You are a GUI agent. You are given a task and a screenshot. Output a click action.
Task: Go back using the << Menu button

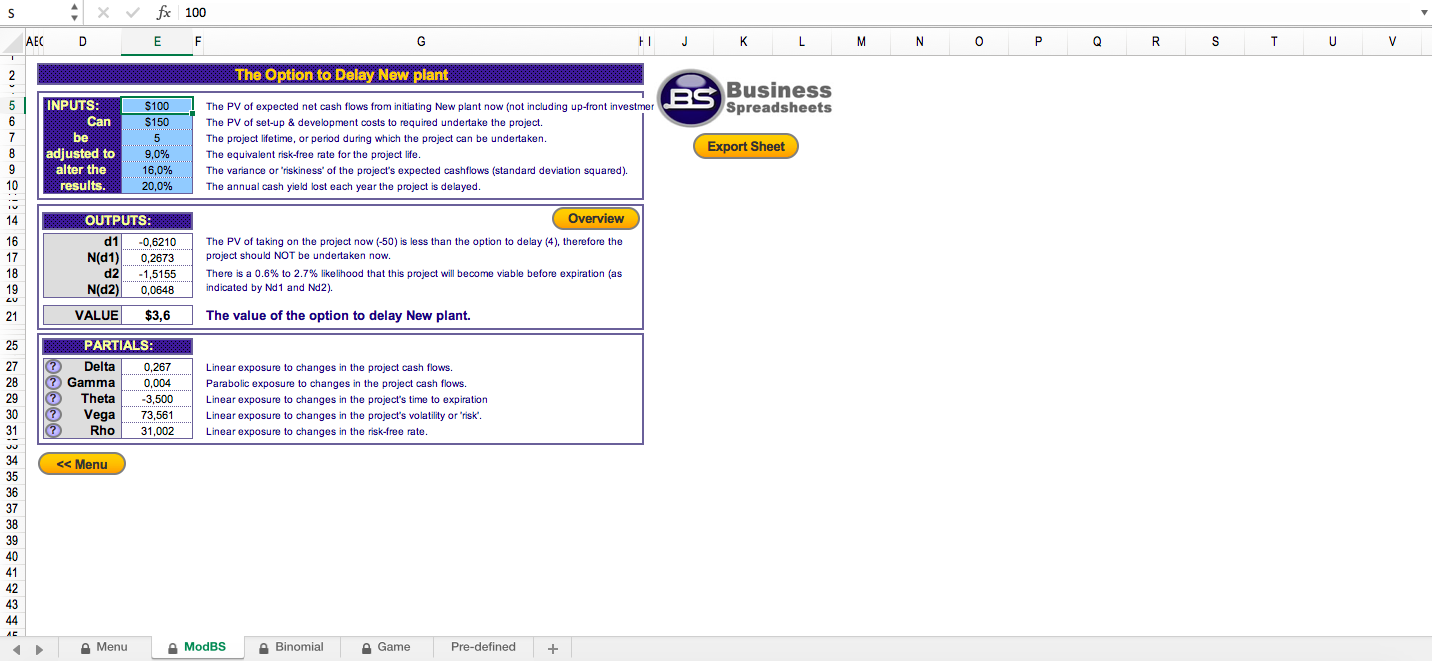(x=82, y=464)
